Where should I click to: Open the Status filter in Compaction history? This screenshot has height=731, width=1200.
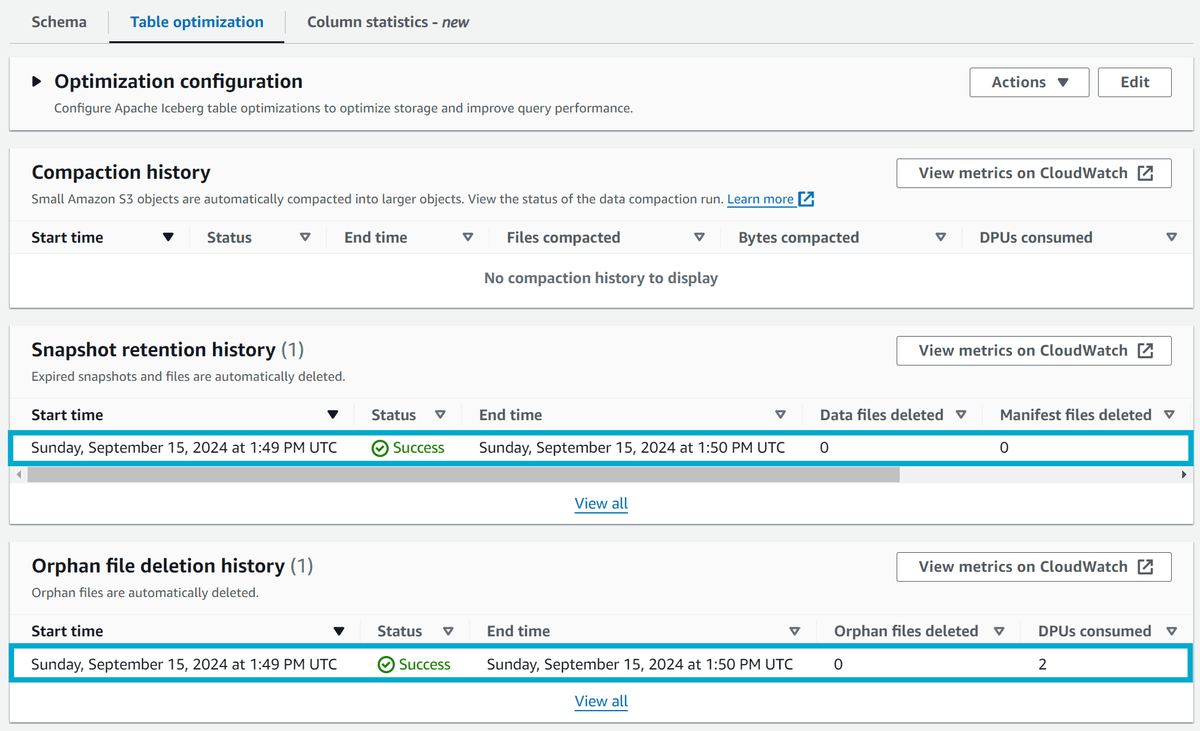tap(304, 237)
